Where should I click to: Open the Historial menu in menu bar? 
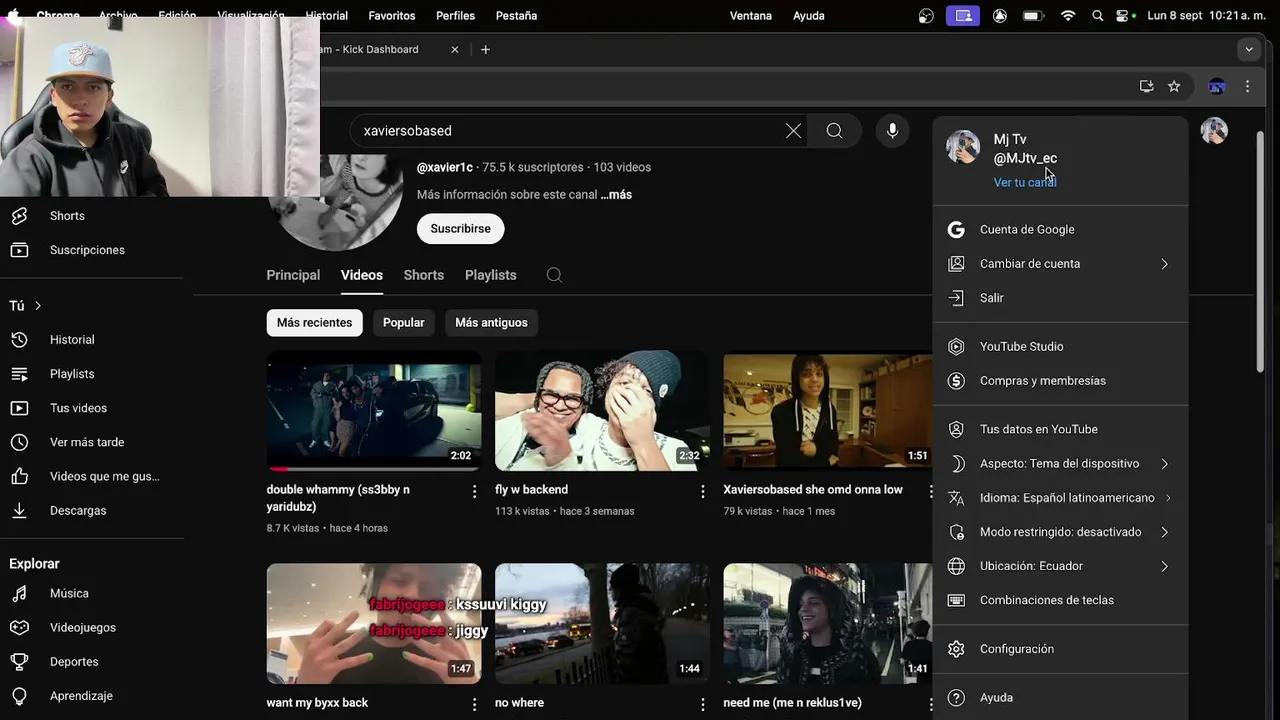(326, 16)
